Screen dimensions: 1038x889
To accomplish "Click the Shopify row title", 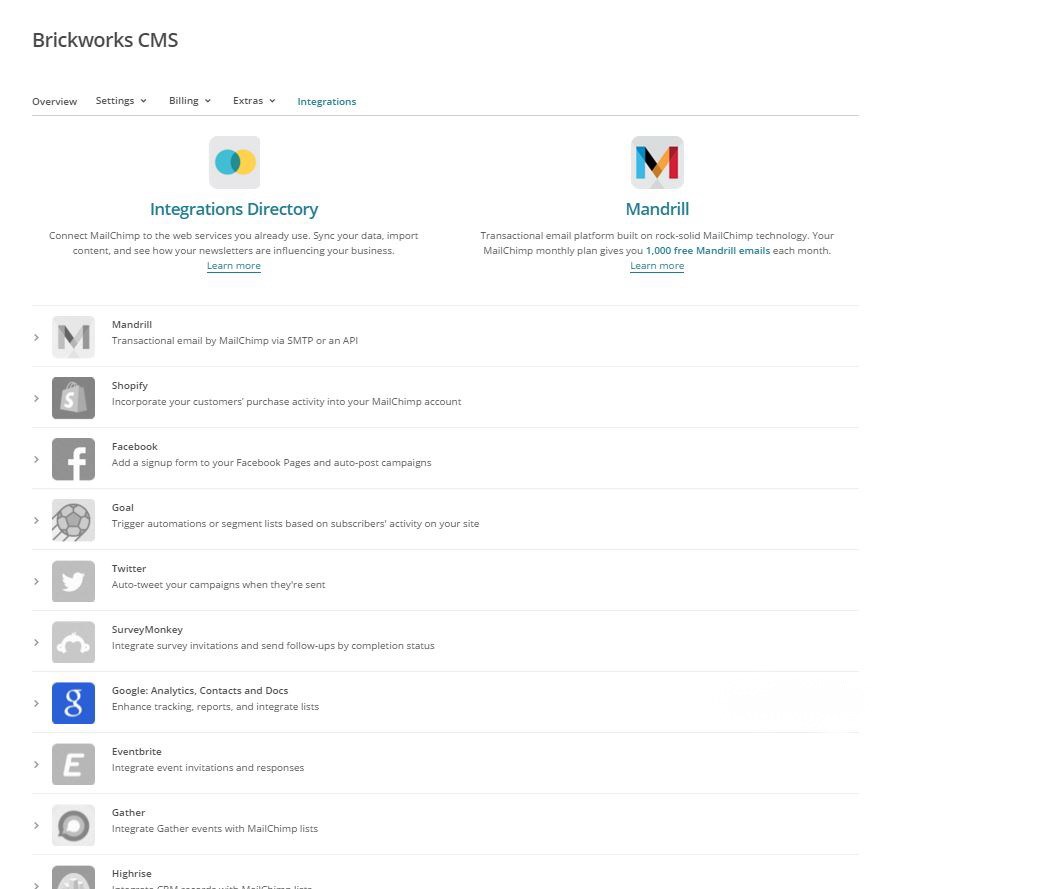I will [130, 385].
